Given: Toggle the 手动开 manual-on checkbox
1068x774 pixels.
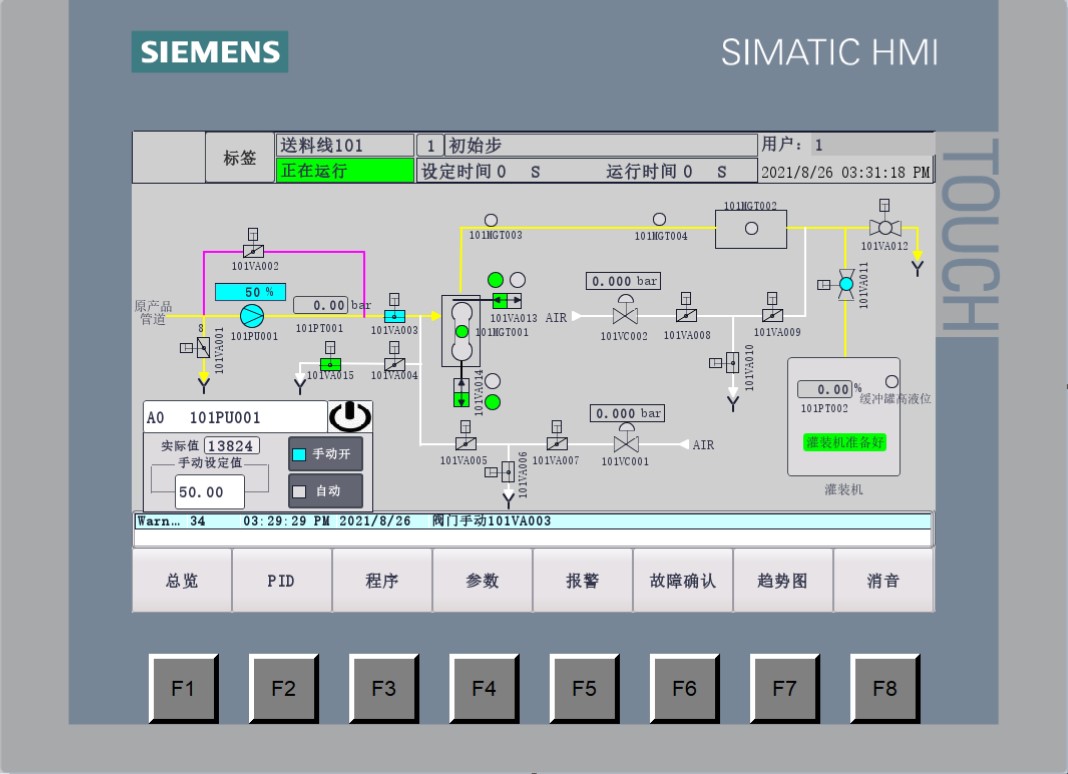Looking at the screenshot, I should point(299,454).
